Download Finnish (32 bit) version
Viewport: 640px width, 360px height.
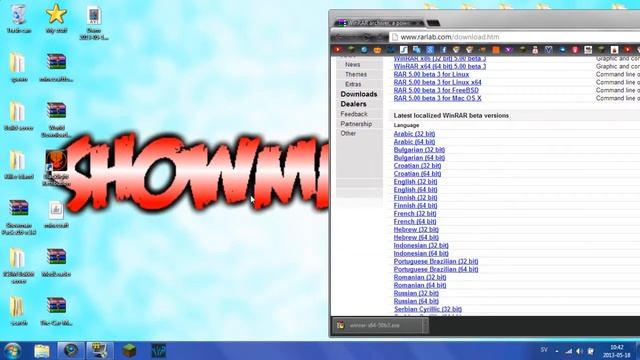click(x=415, y=198)
